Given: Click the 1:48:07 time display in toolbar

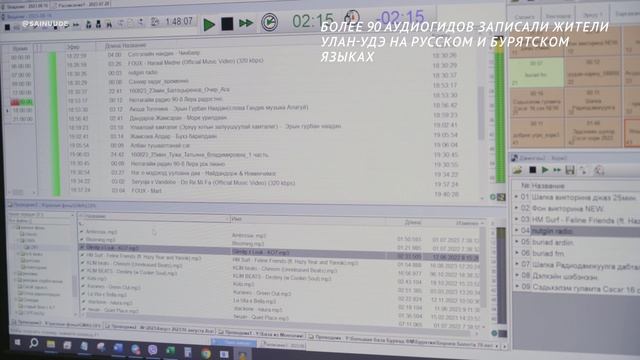Looking at the screenshot, I should coord(179,21).
